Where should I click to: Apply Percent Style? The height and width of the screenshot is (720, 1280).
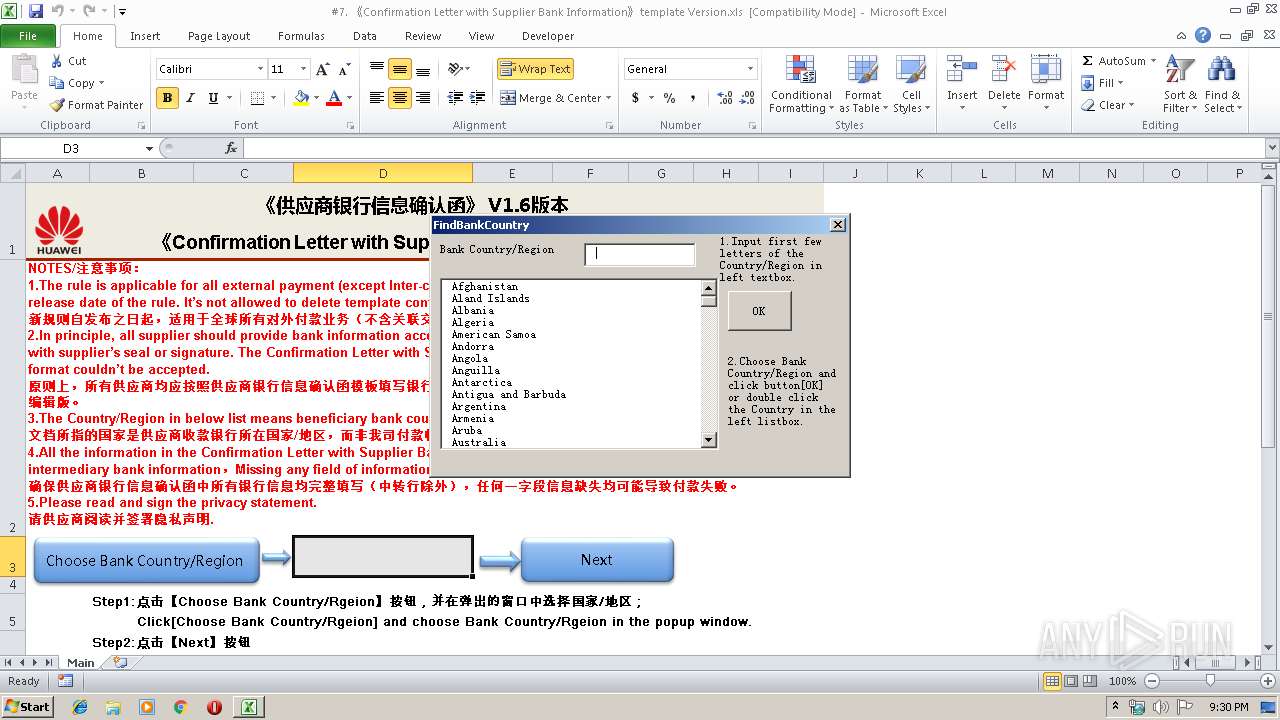(669, 98)
